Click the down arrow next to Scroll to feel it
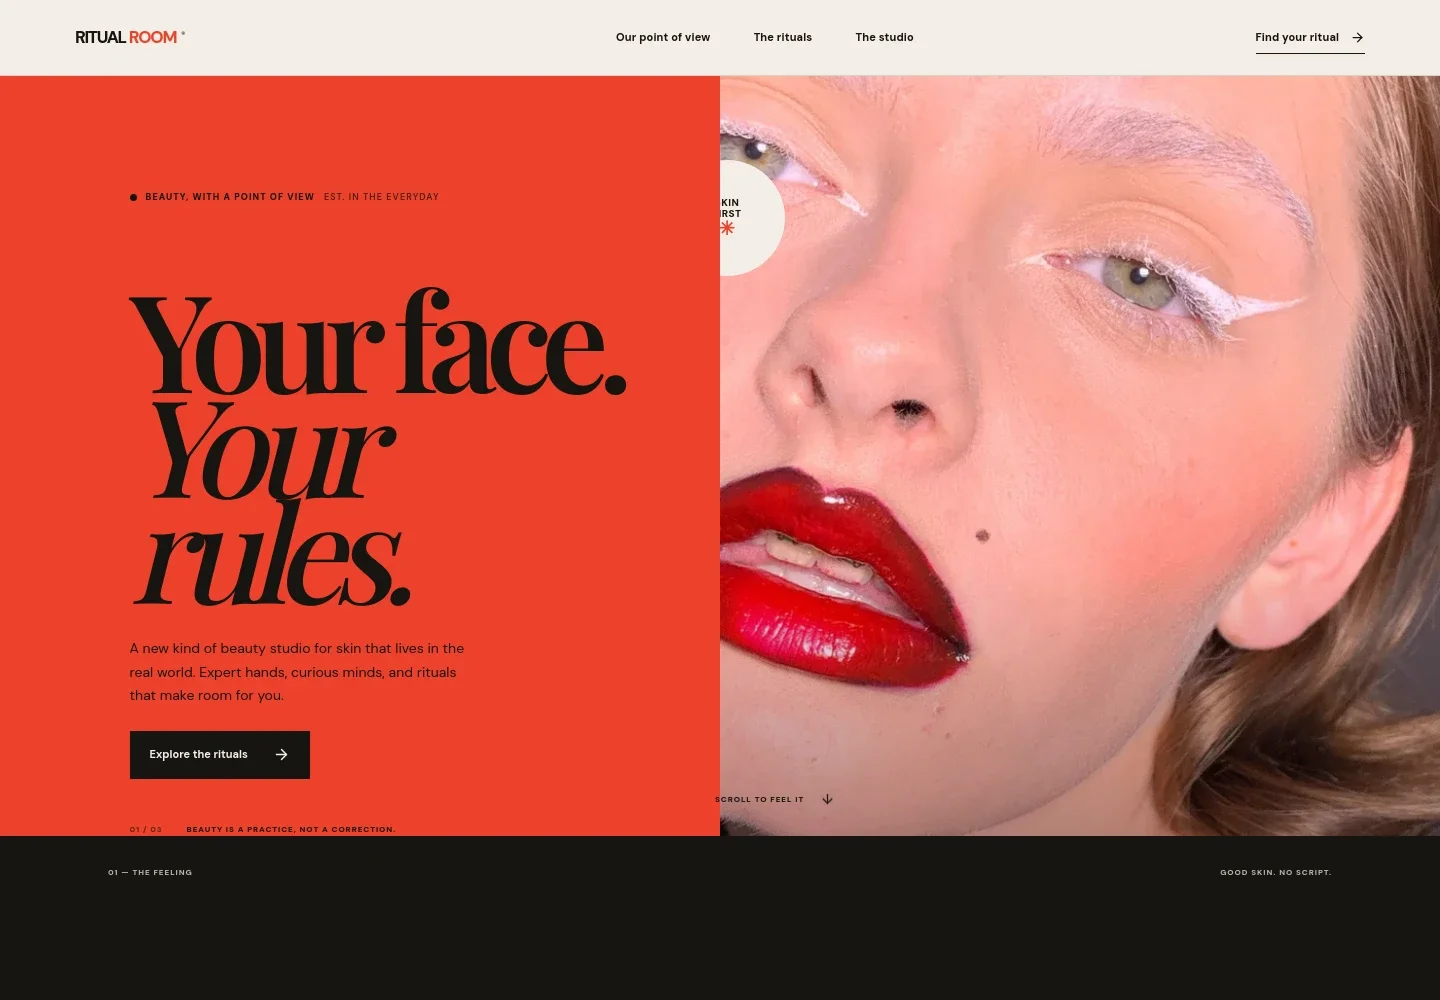Viewport: 1440px width, 1000px height. 827,799
